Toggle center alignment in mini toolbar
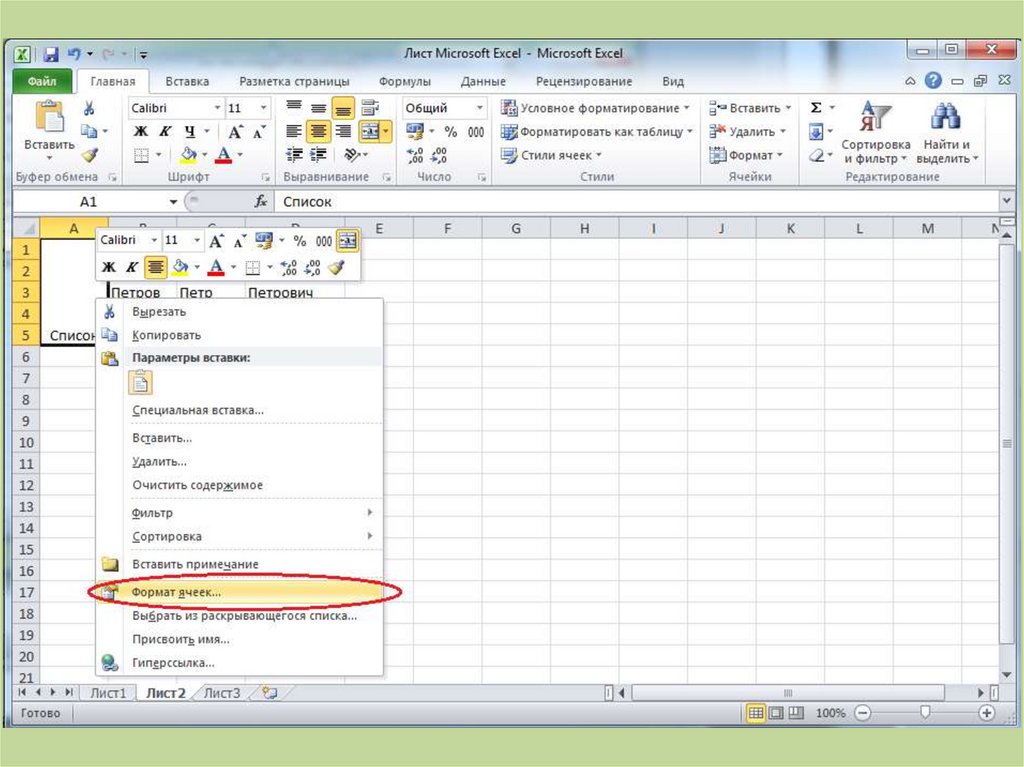Screen dimensions: 1024x767 pyautogui.click(x=155, y=267)
